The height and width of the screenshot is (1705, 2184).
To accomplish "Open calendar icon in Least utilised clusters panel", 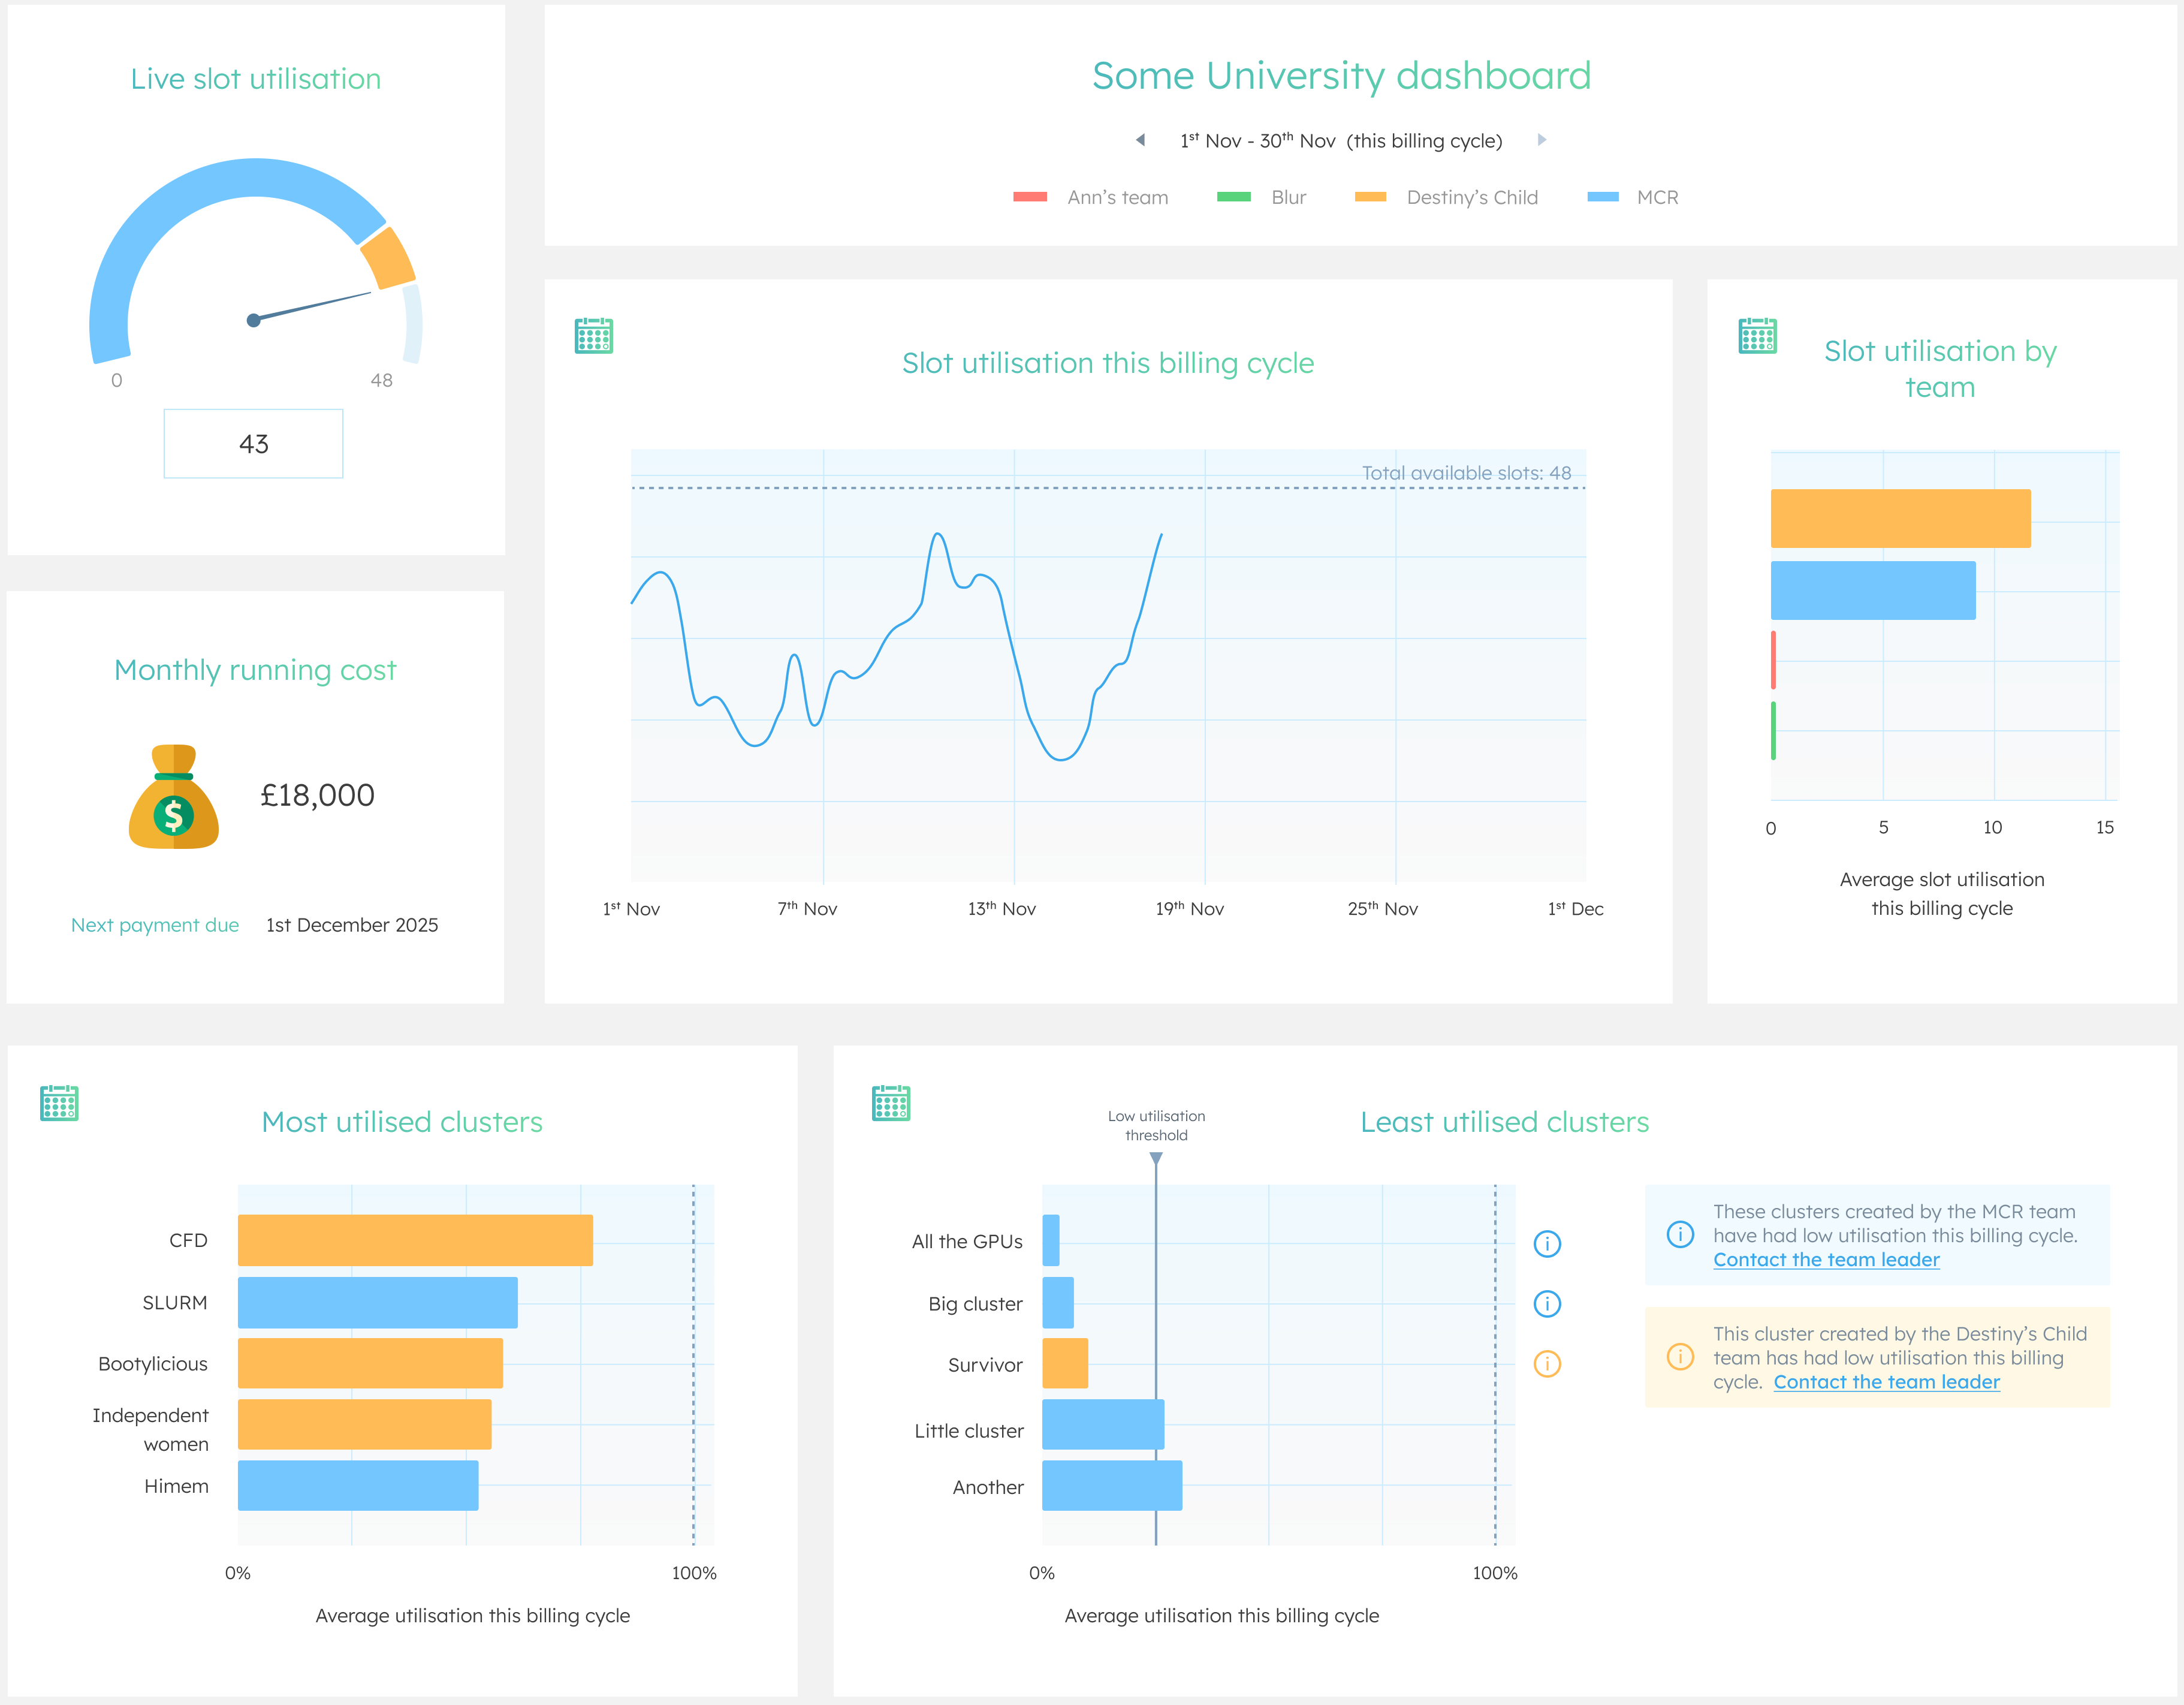I will [890, 1103].
